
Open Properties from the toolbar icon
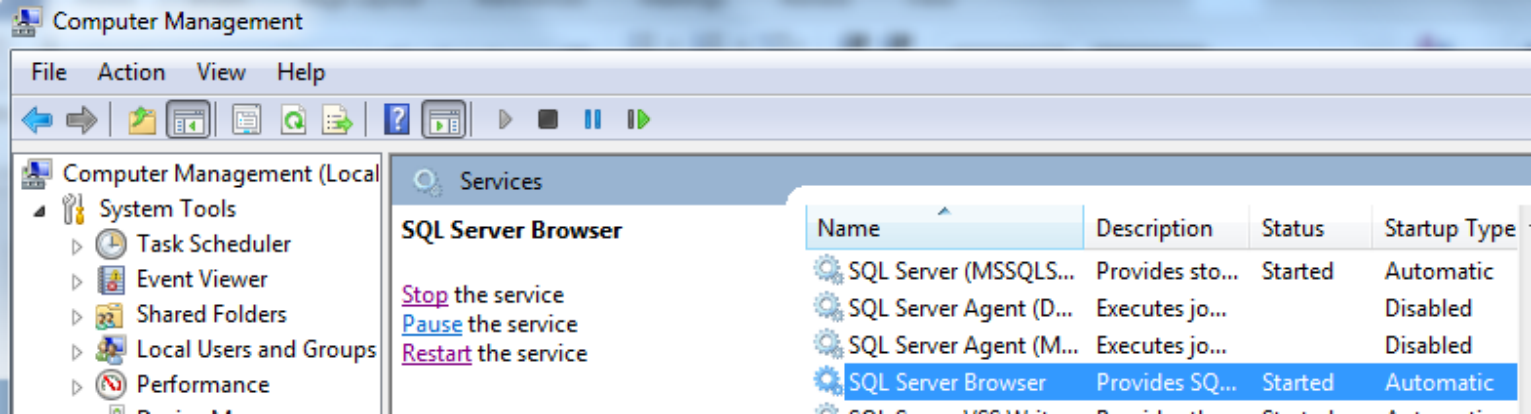point(246,121)
